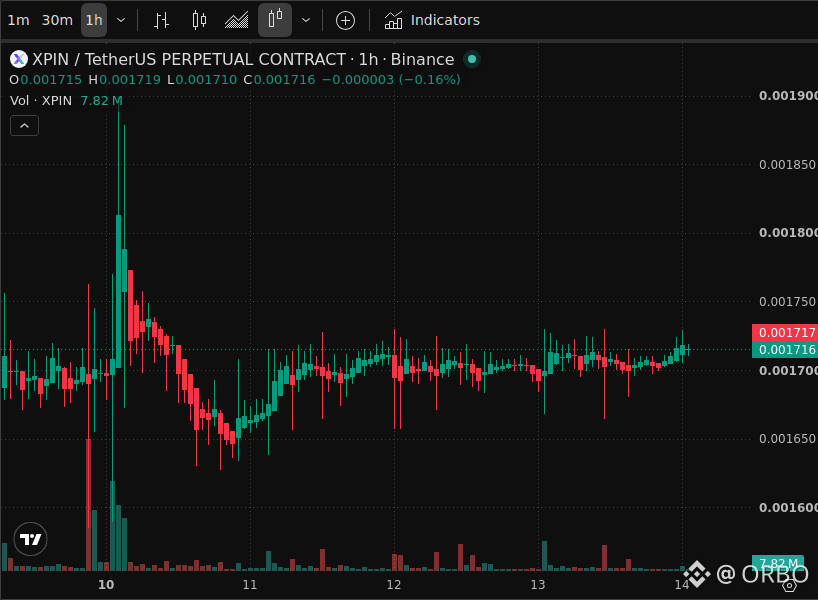This screenshot has height=600, width=818.
Task: Switch to area chart style
Action: [236, 20]
